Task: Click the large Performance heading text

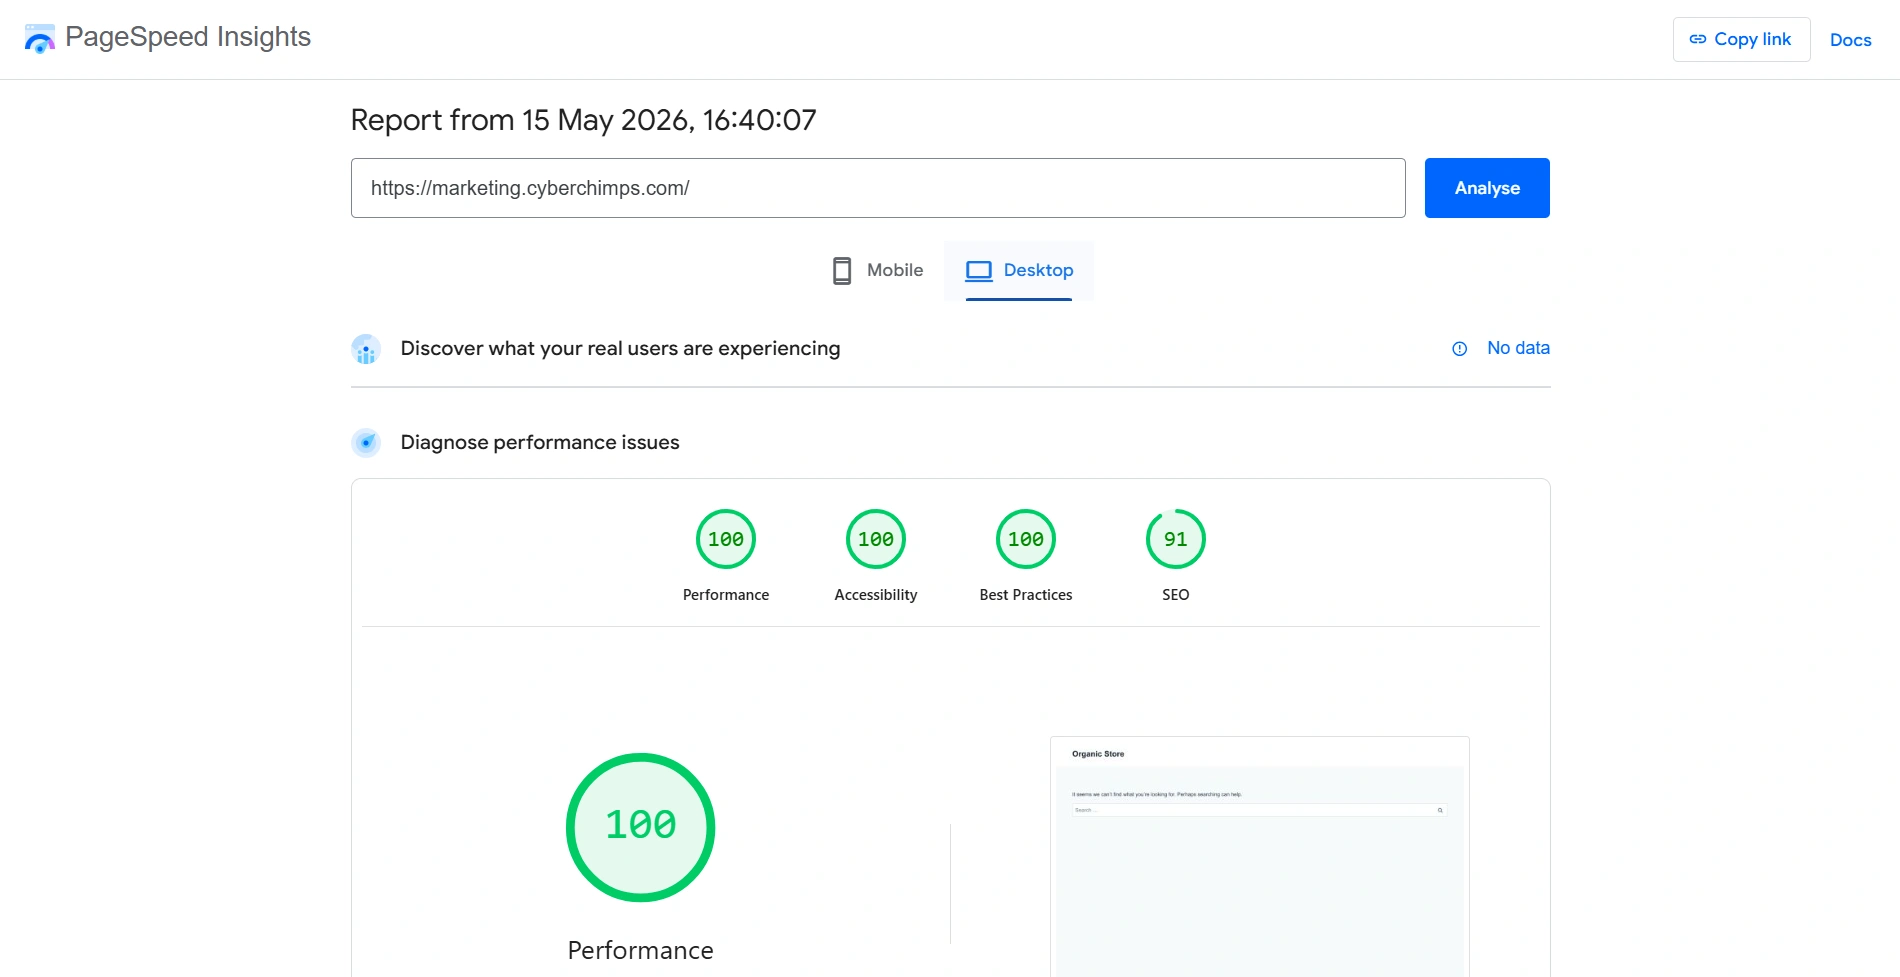Action: tap(641, 950)
